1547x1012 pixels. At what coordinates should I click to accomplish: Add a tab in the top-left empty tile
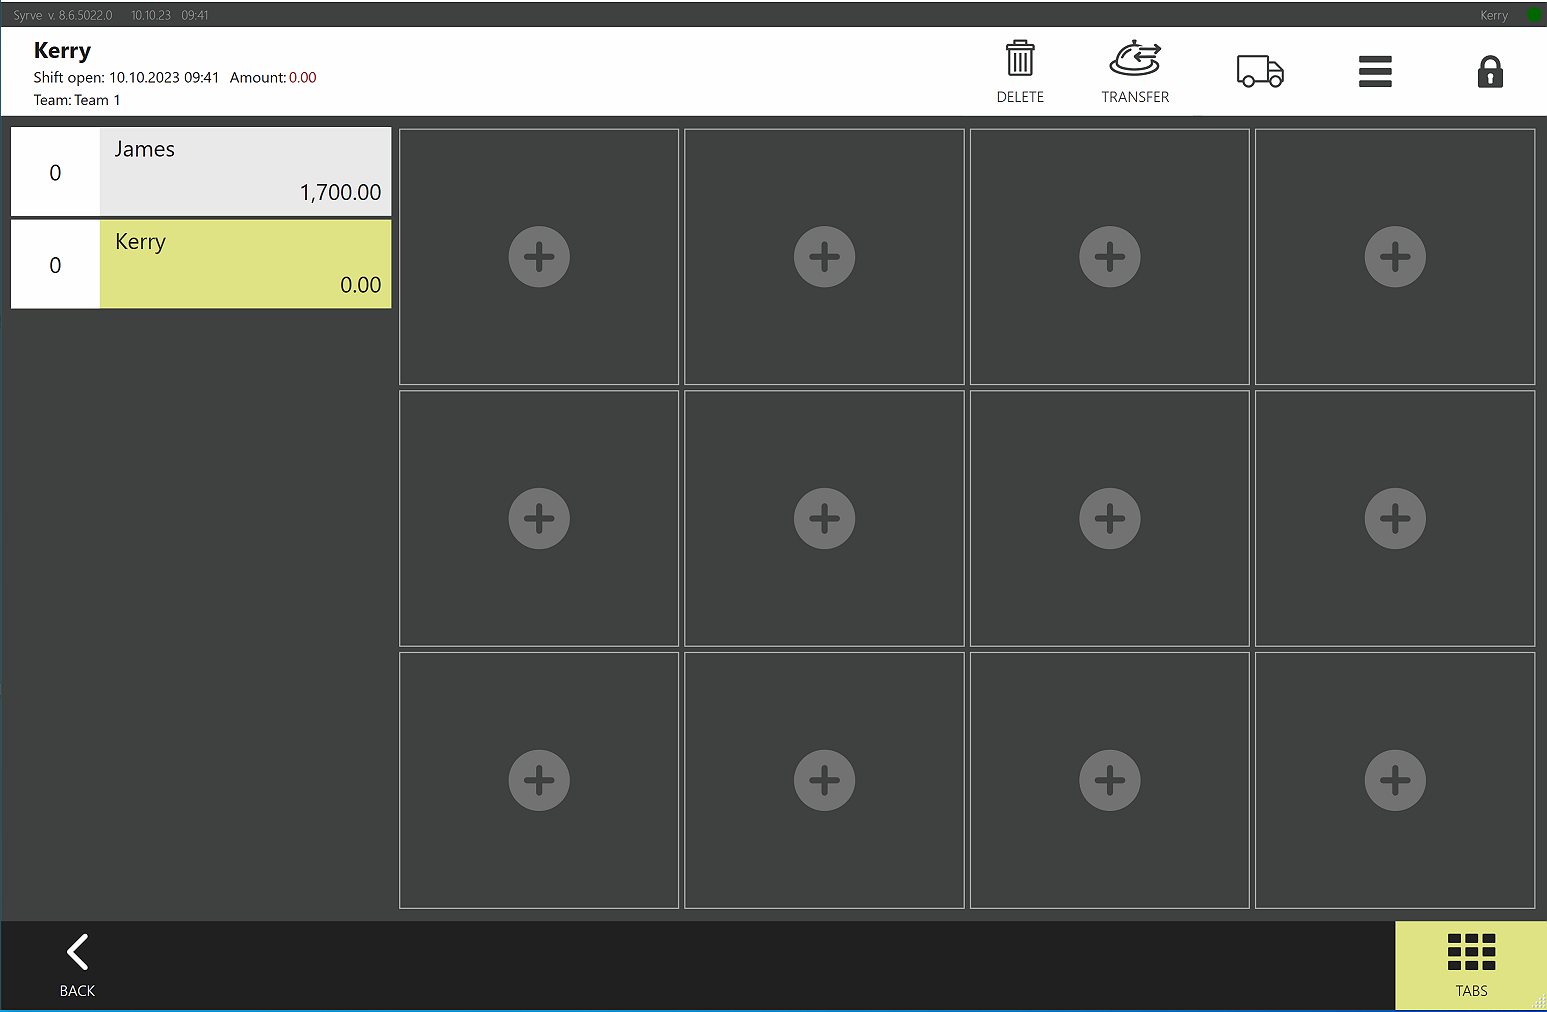pos(539,257)
